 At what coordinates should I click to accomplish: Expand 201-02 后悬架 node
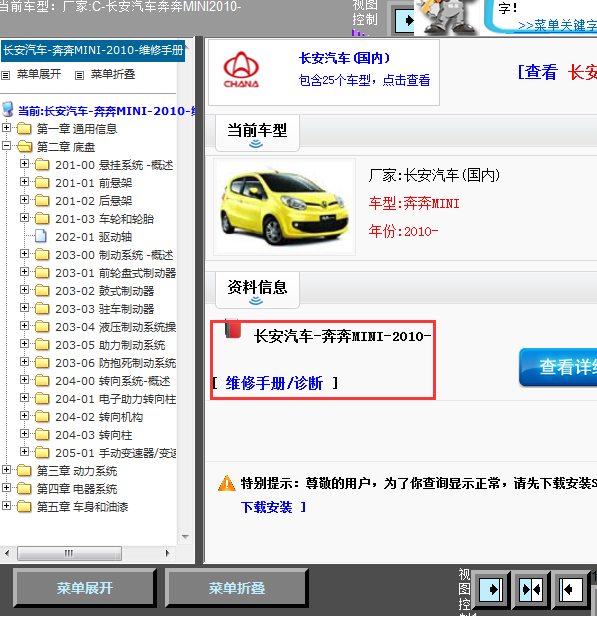[x=24, y=199]
